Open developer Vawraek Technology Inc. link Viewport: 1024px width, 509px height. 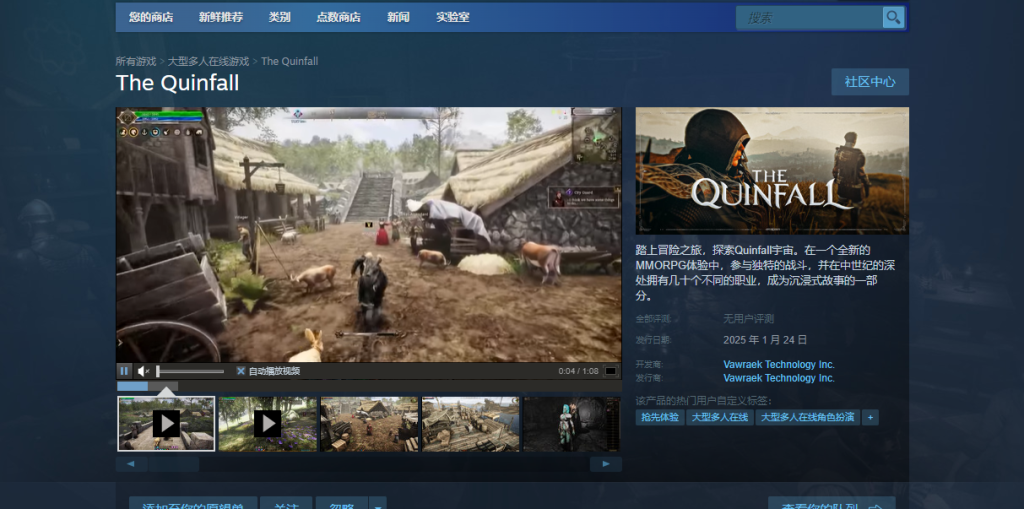778,365
